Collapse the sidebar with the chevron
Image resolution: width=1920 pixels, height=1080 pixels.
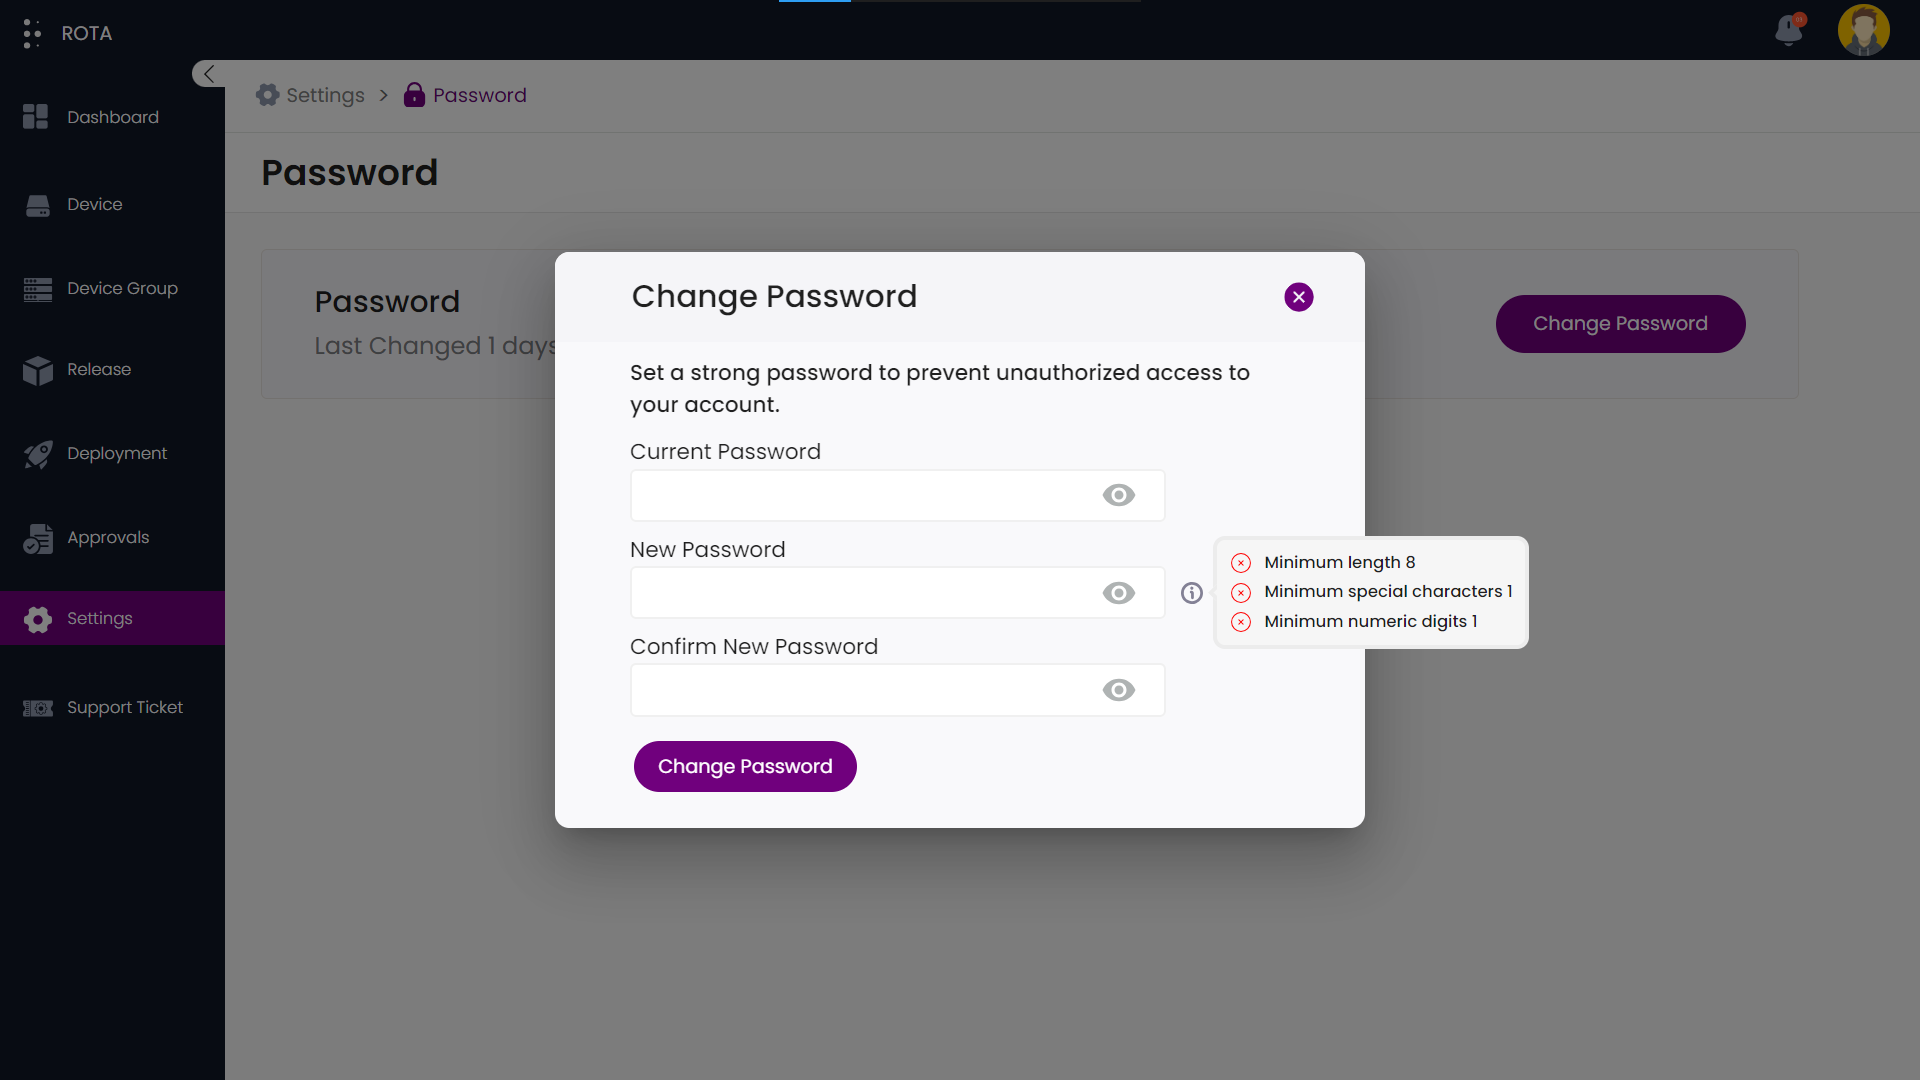pyautogui.click(x=208, y=73)
